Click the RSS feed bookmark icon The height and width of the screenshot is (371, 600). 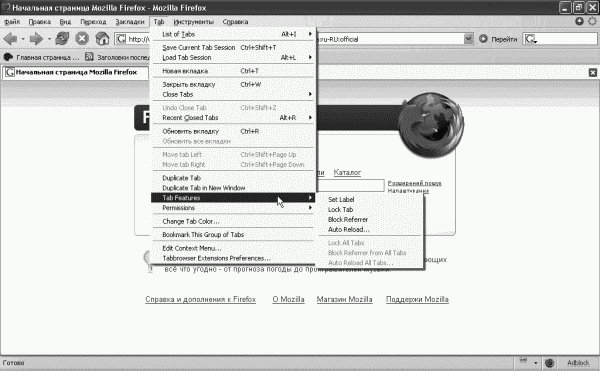(x=89, y=57)
